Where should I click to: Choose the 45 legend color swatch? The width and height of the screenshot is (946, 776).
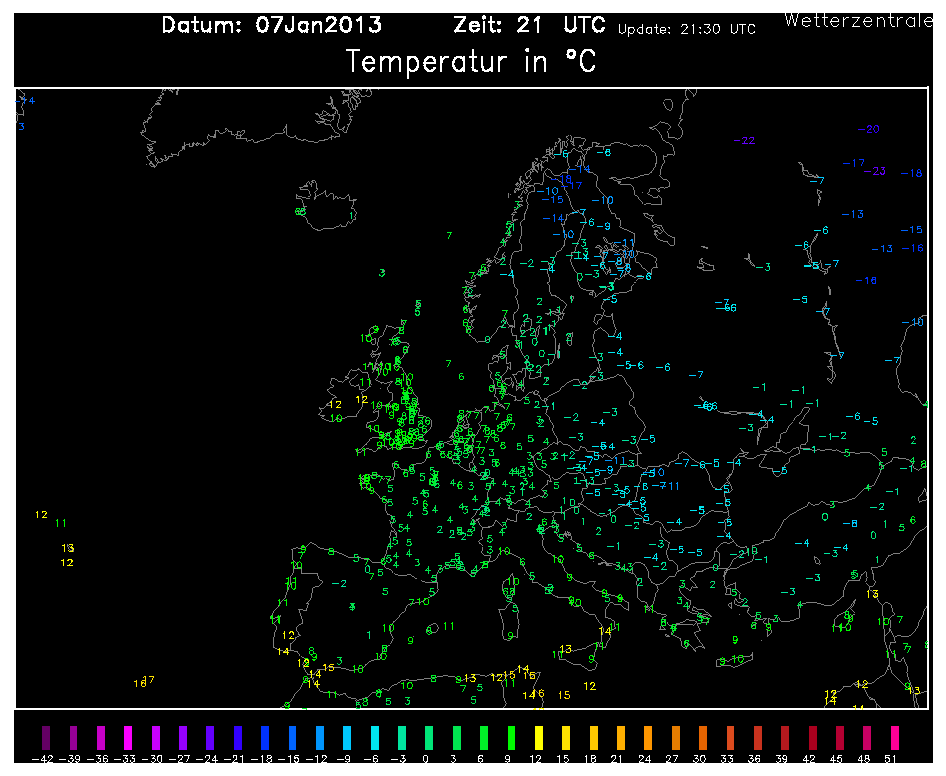pyautogui.click(x=840, y=737)
